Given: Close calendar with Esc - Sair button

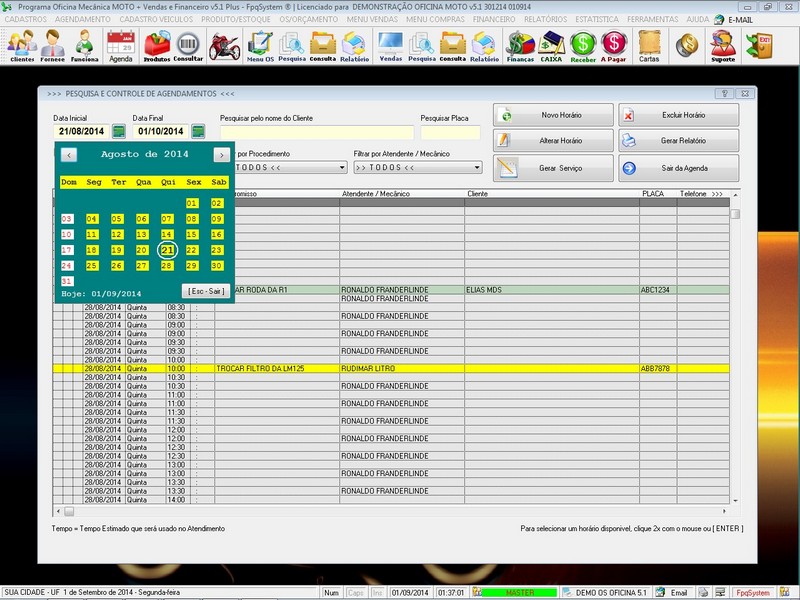Looking at the screenshot, I should (x=207, y=290).
